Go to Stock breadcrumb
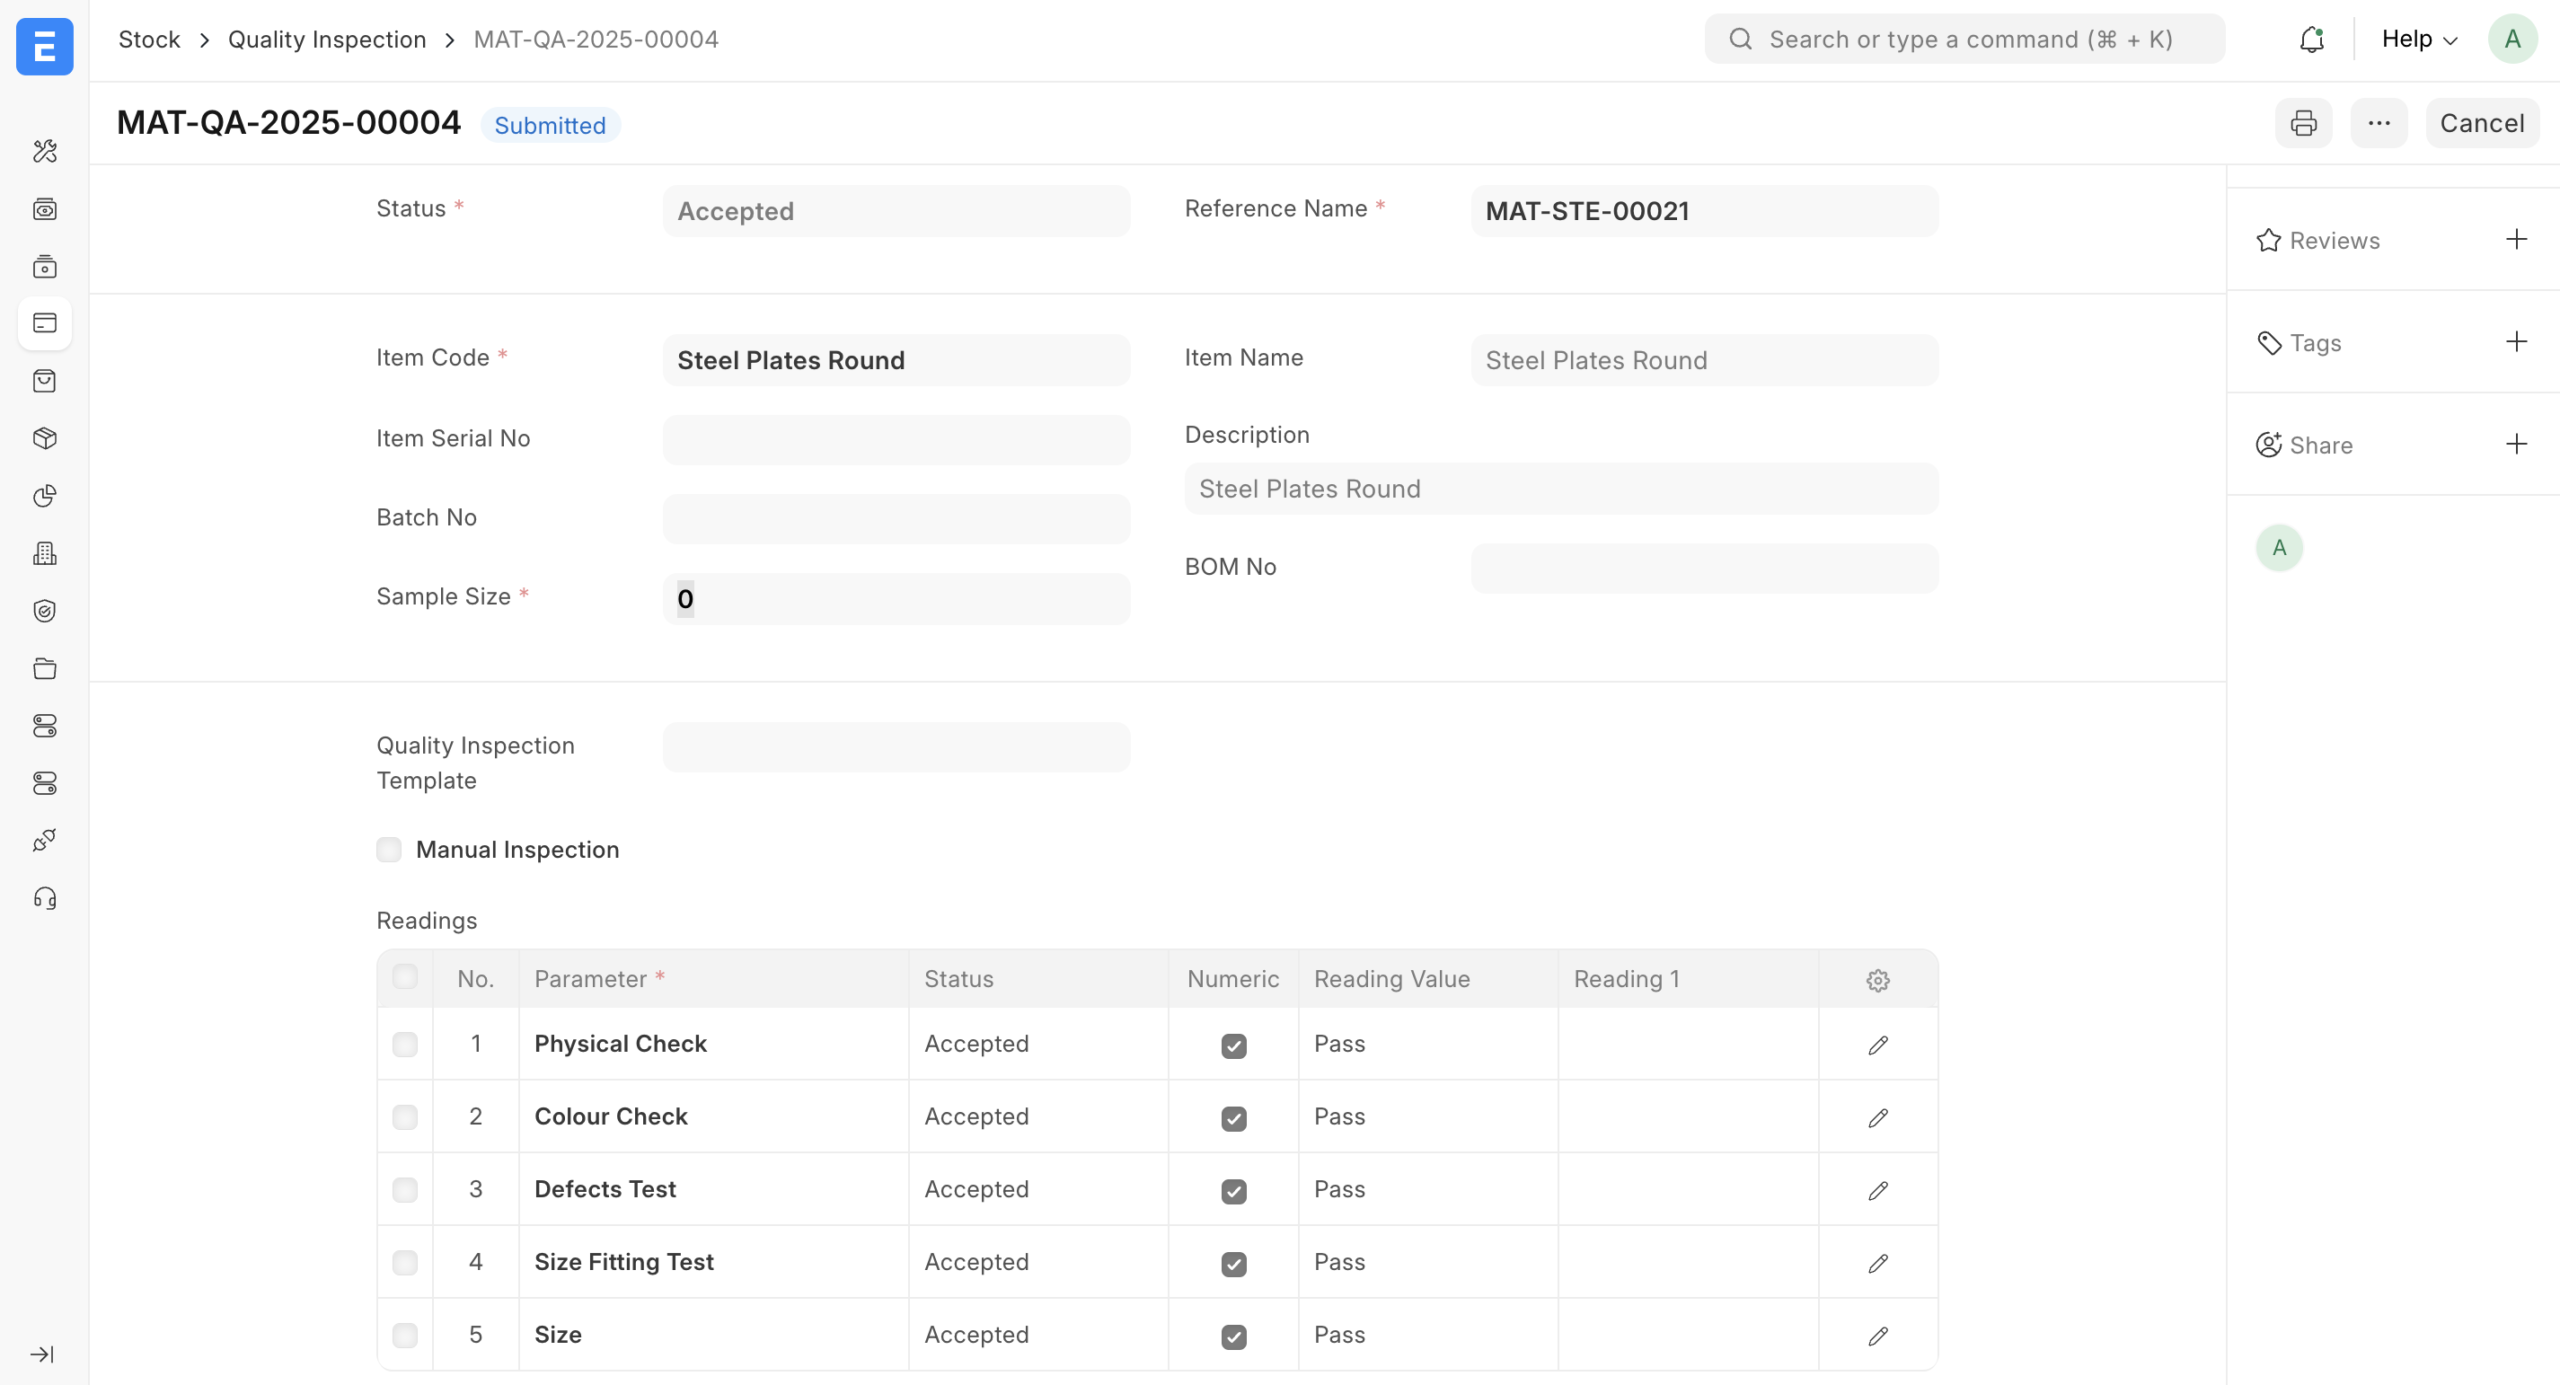The image size is (2560, 1385). pos(149,39)
